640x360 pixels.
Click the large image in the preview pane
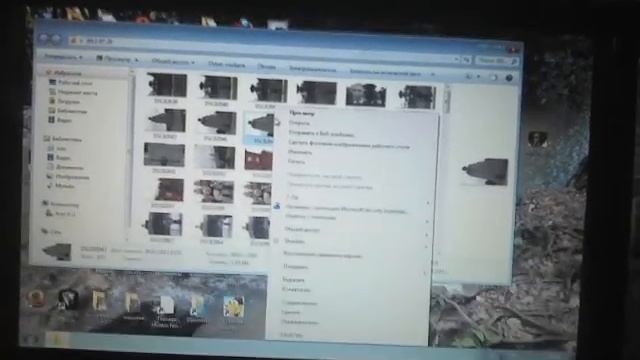tap(485, 171)
